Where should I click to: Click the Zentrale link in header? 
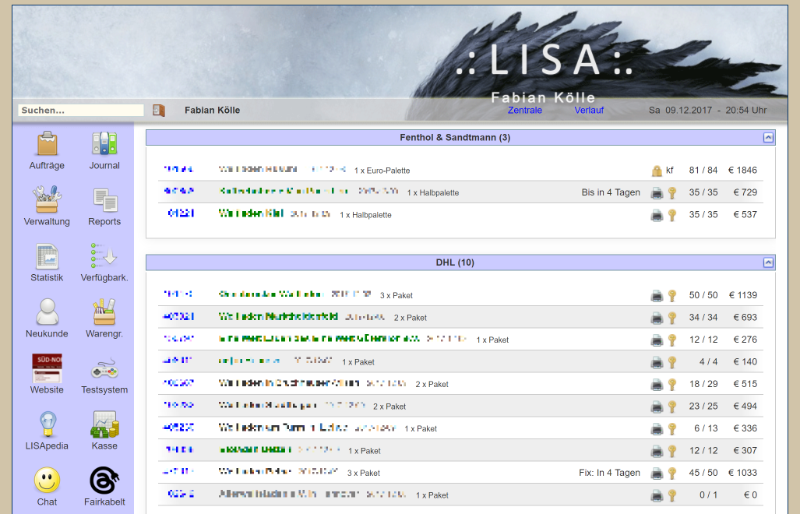tap(525, 110)
